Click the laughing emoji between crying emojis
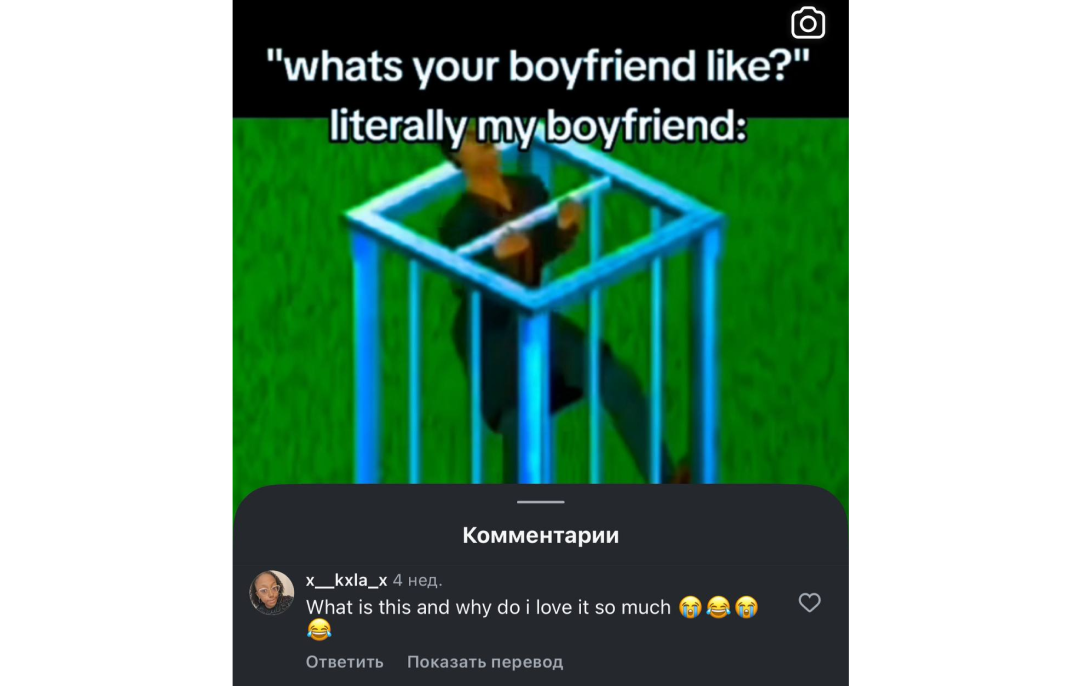The width and height of the screenshot is (1087, 686). [718, 607]
